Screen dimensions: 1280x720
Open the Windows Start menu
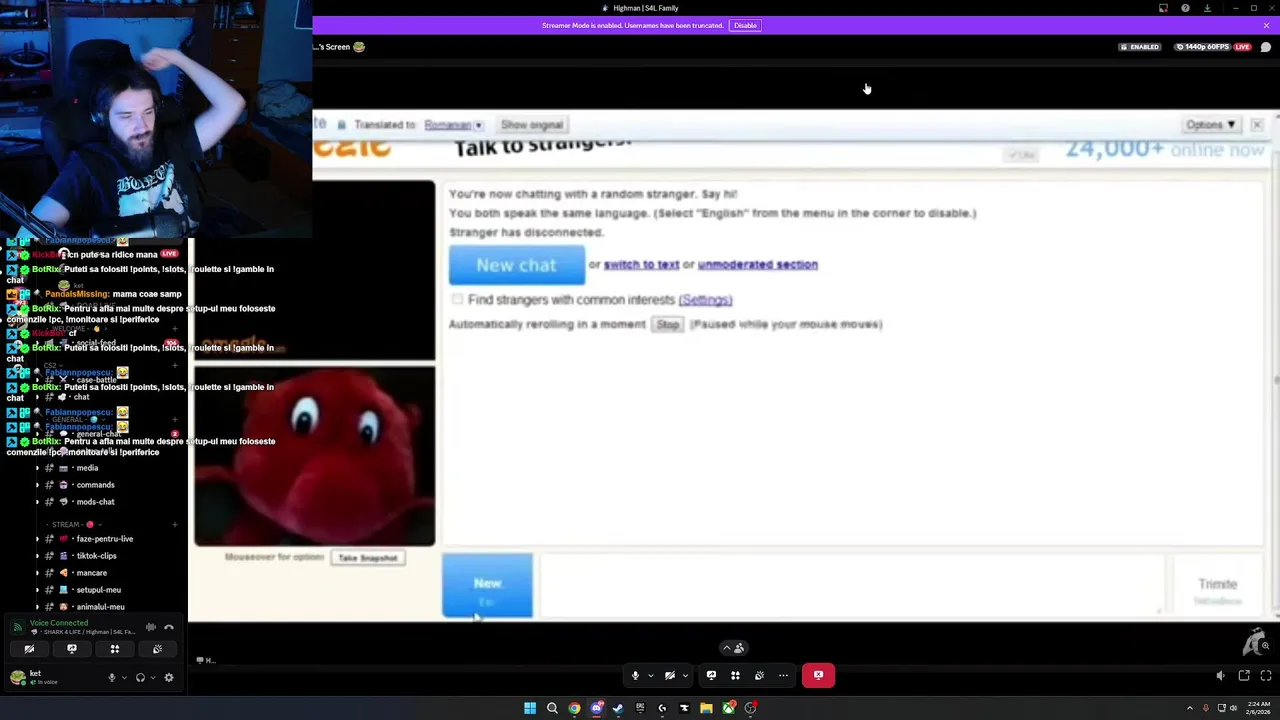click(530, 708)
